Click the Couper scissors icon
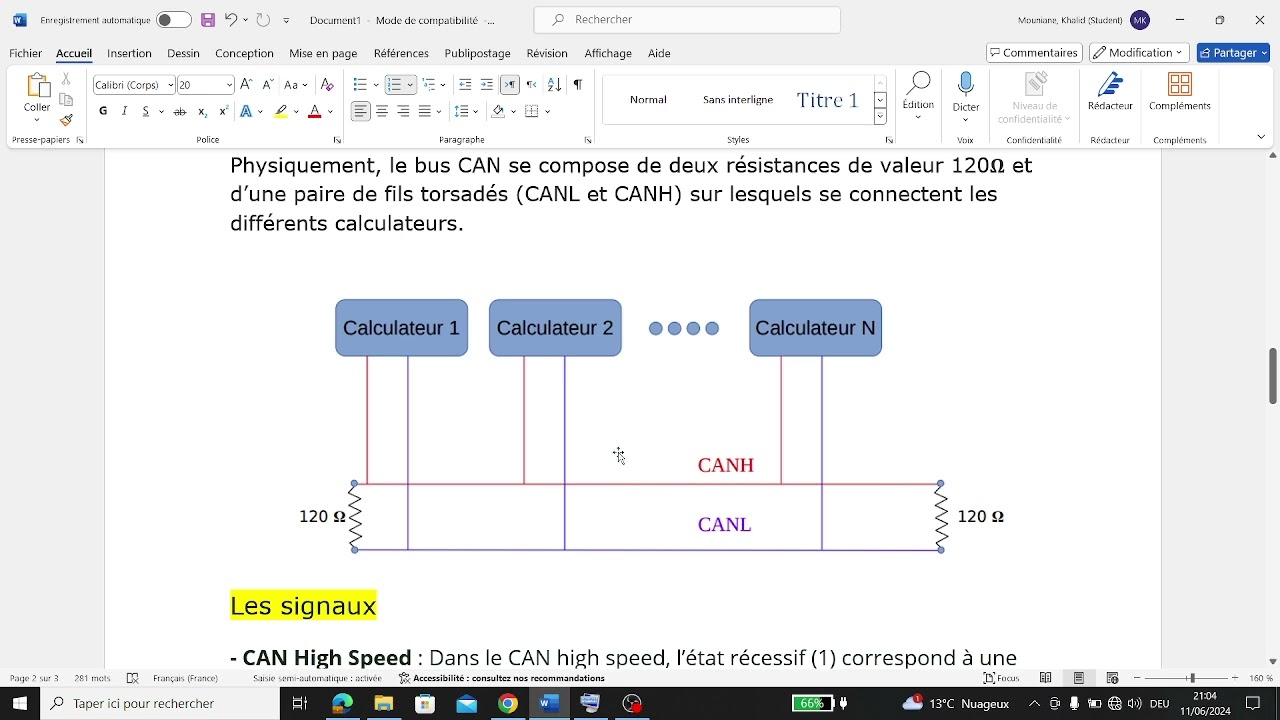1280x720 pixels. click(x=66, y=78)
